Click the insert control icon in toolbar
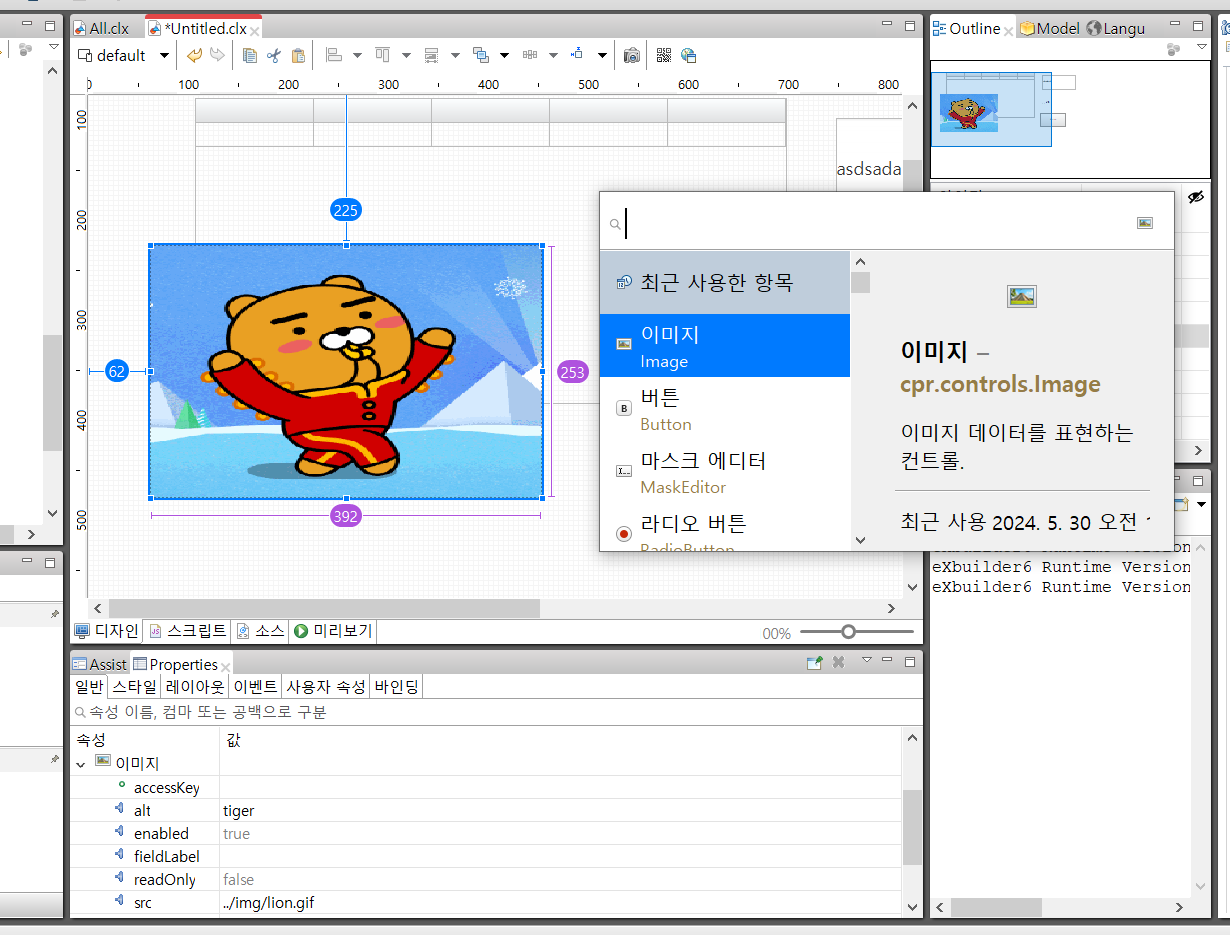Screen dimensions: 1230x935 (x=577, y=55)
